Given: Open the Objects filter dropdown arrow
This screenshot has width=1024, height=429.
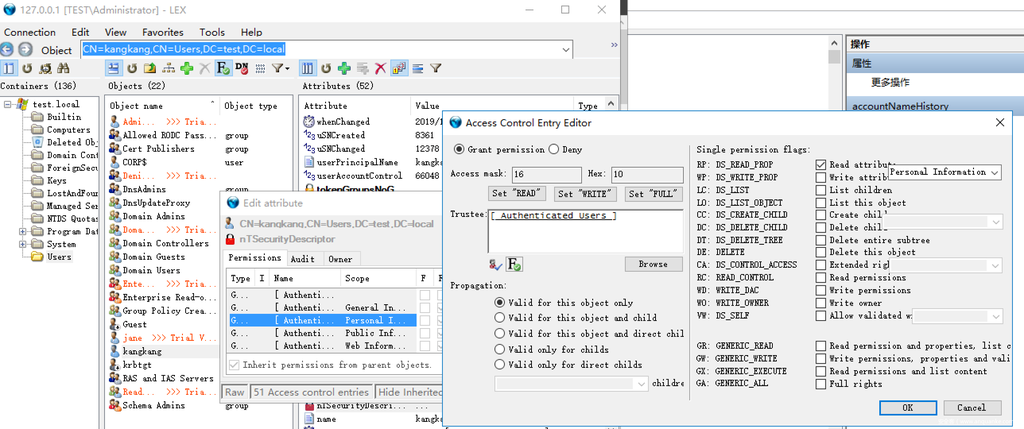Looking at the screenshot, I should click(288, 68).
